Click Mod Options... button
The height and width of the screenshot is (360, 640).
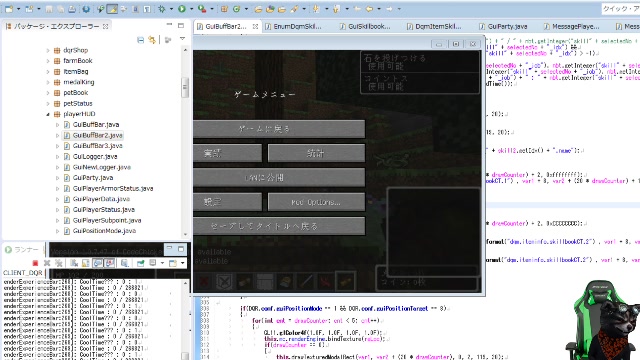point(316,202)
